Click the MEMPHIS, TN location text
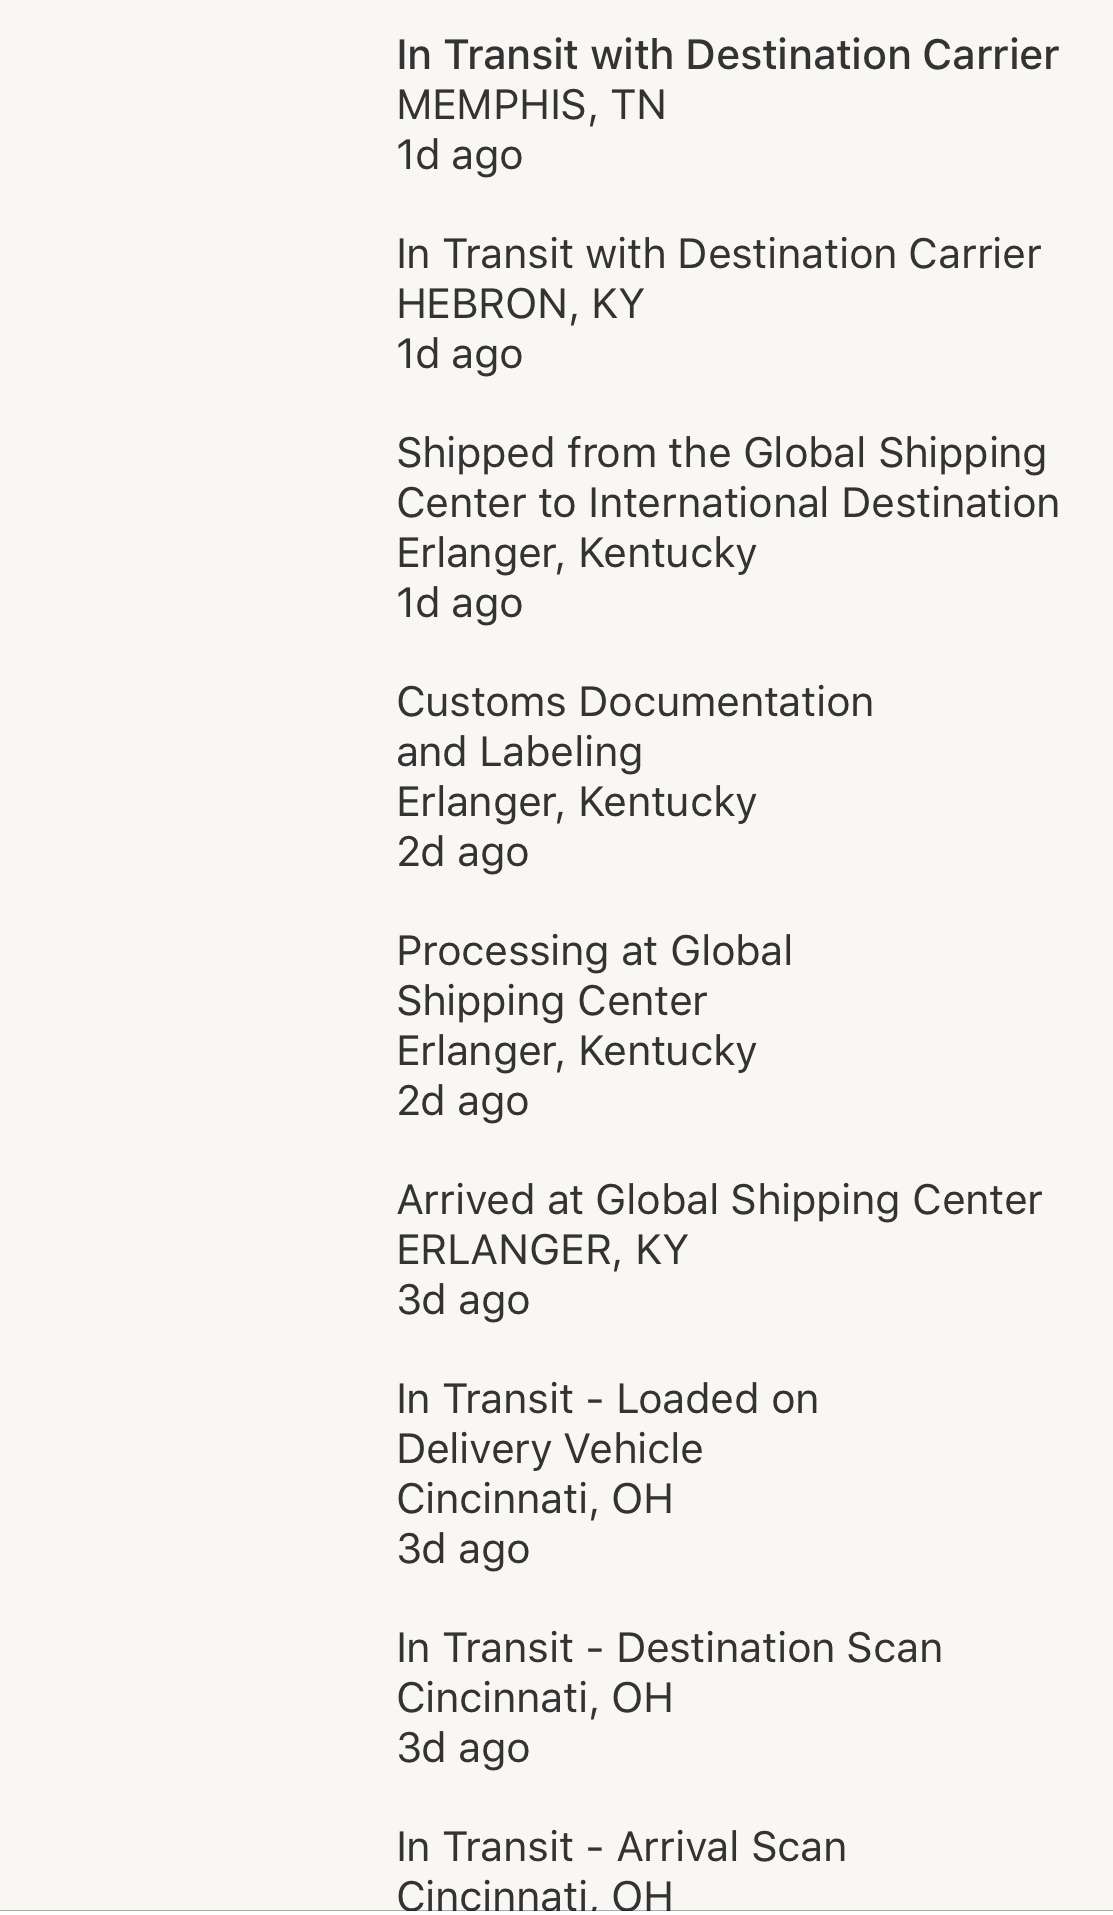Screen dimensions: 1113x1915 tap(531, 105)
